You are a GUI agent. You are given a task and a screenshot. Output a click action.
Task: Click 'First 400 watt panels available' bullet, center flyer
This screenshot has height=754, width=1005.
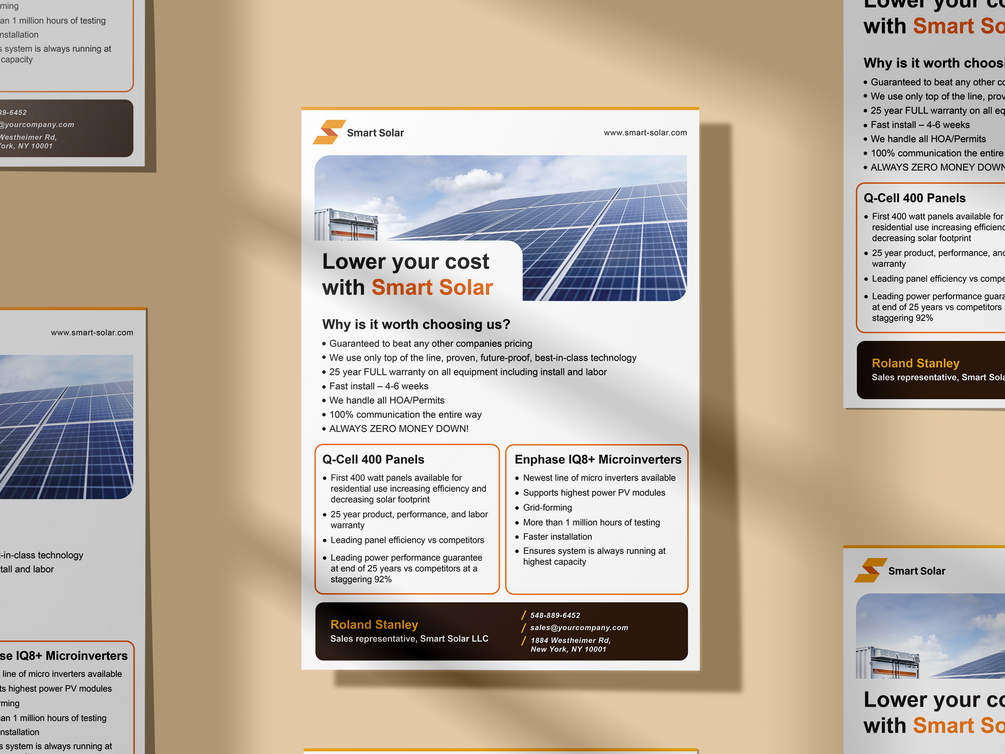[x=408, y=489]
